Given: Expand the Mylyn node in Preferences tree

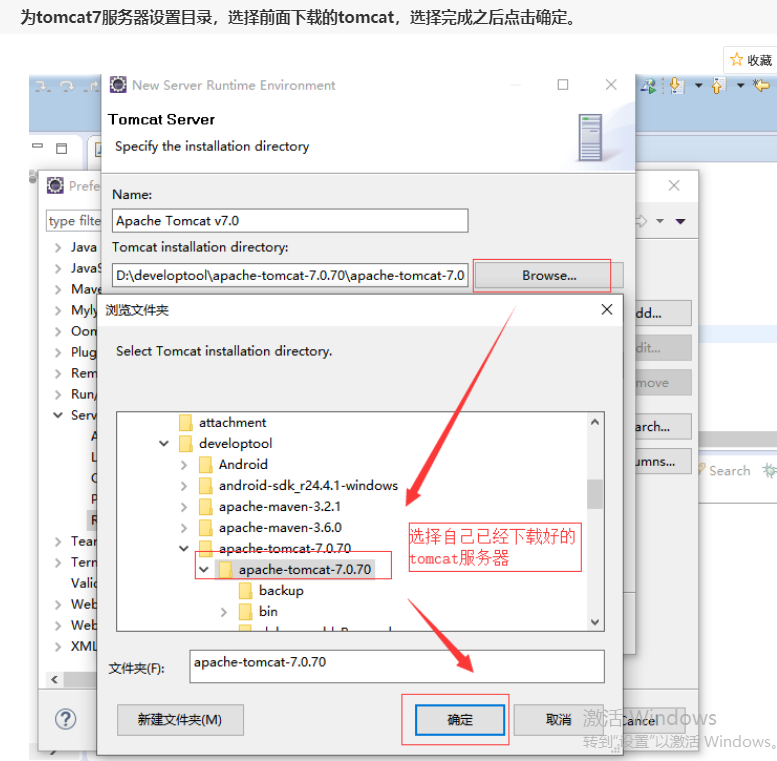Looking at the screenshot, I should click(x=58, y=311).
